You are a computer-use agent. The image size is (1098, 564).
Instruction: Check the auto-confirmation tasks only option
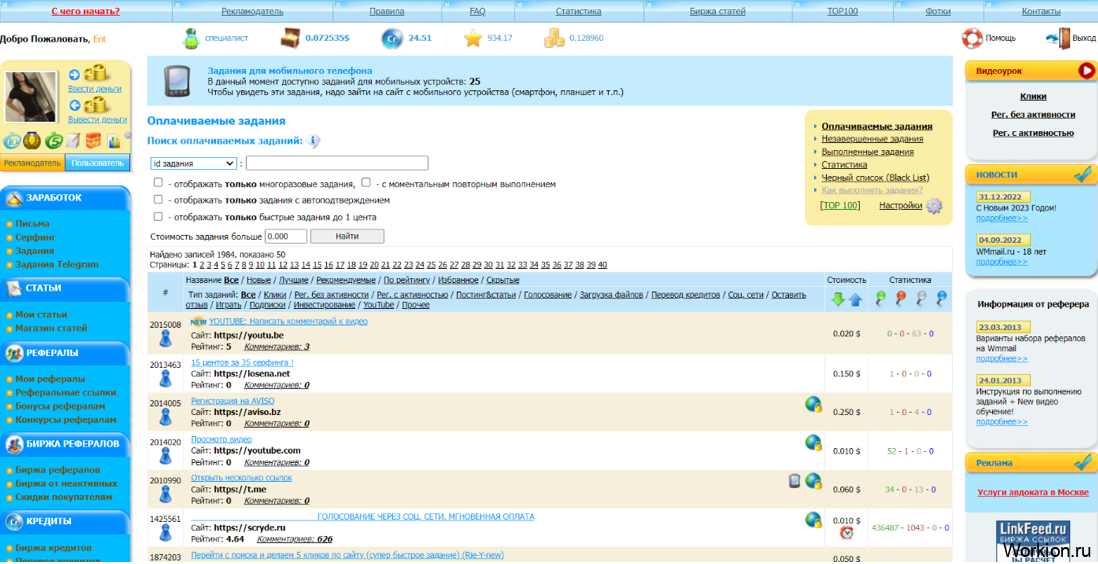[158, 200]
